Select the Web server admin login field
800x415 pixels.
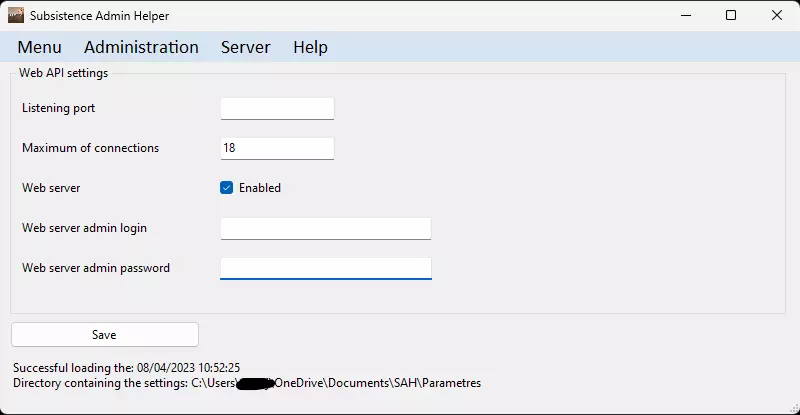(x=325, y=228)
